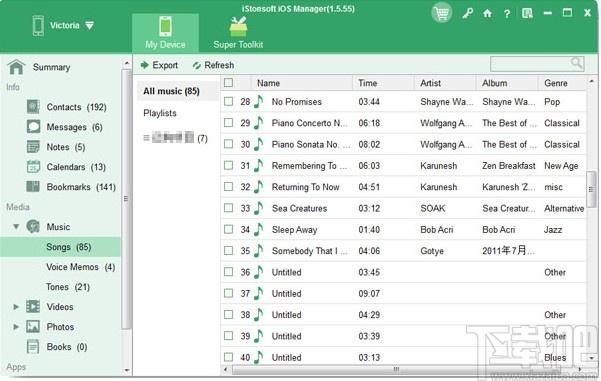Toggle the select-all checkbox in header

pos(228,83)
